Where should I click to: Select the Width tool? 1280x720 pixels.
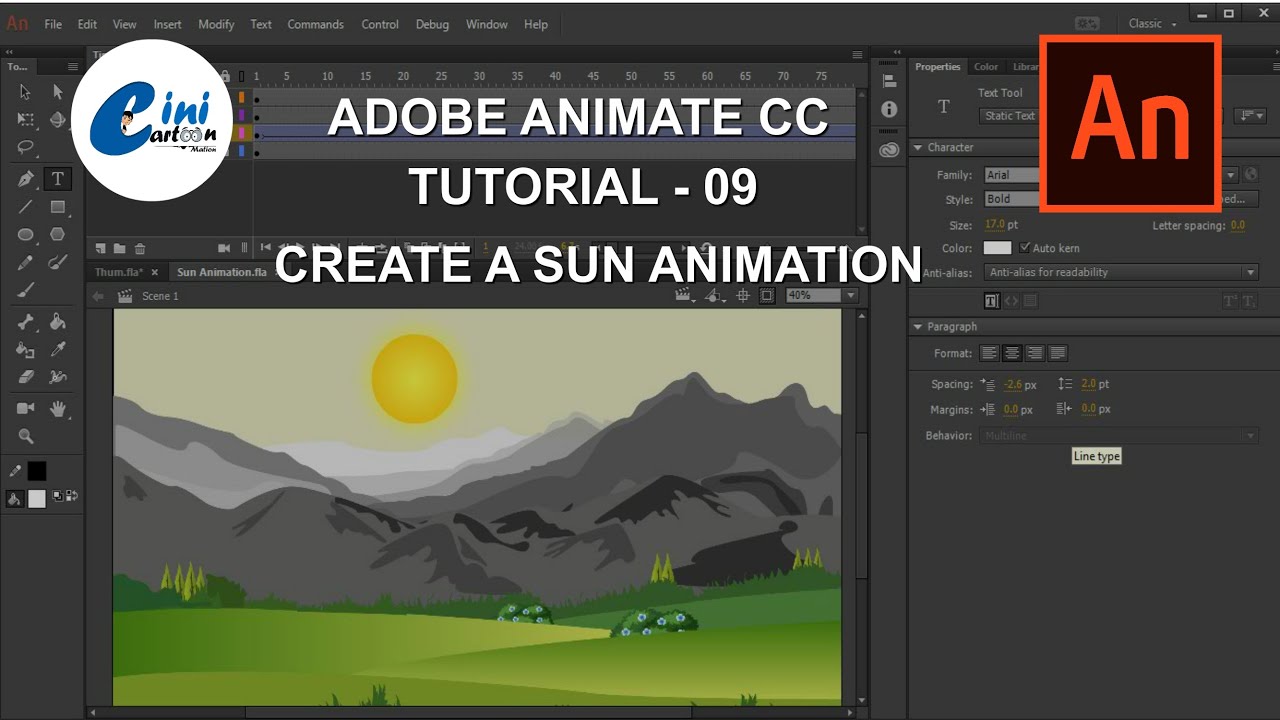[x=58, y=377]
